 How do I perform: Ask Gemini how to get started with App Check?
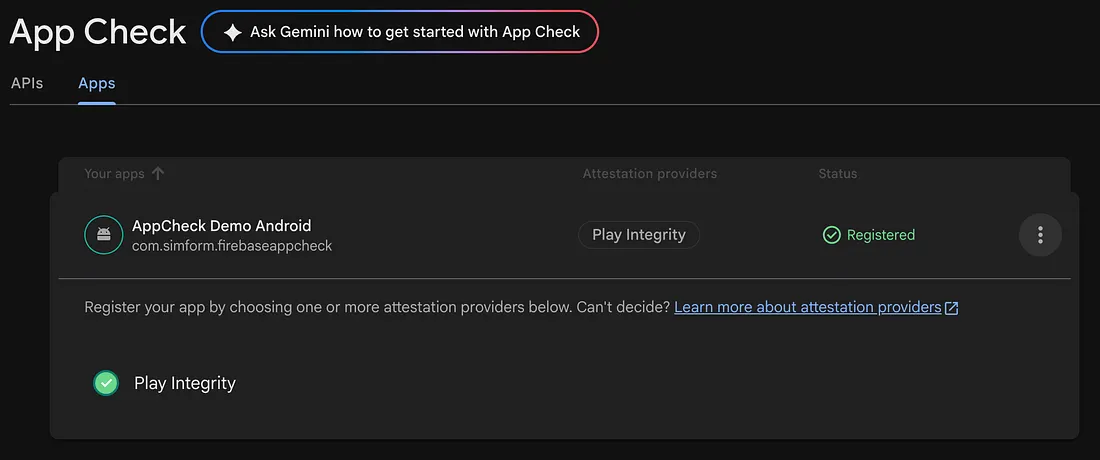pyautogui.click(x=400, y=32)
